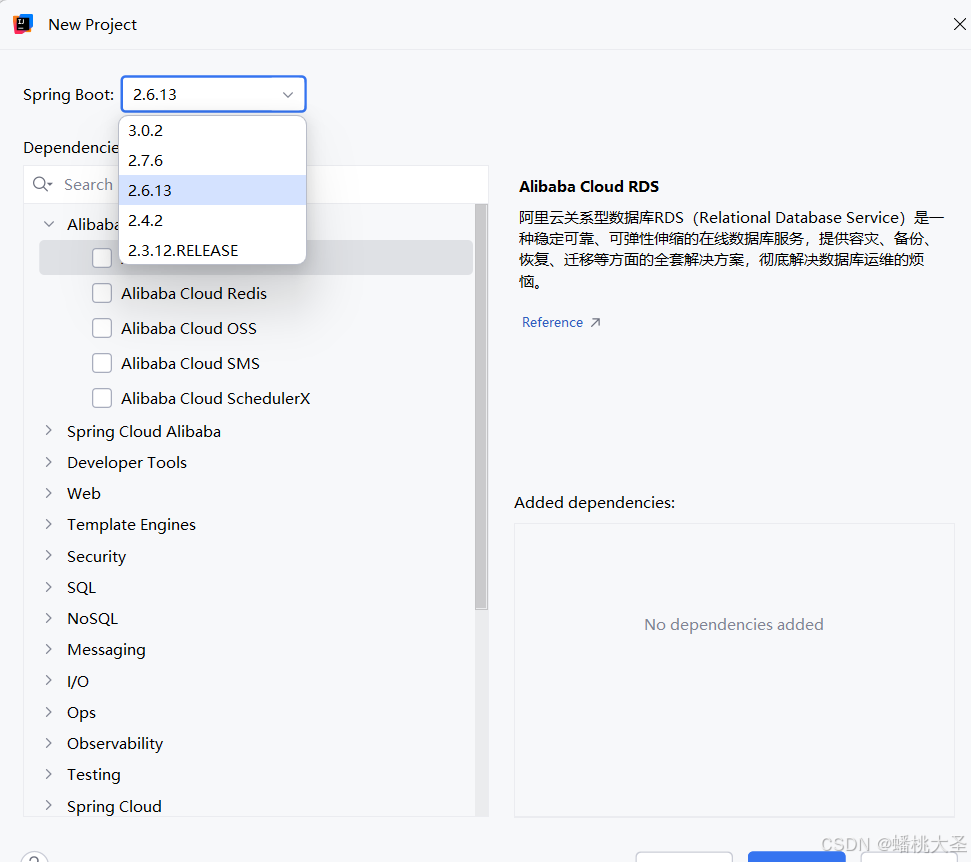Screen dimensions: 971x862
Task: Expand the Testing category
Action: click(49, 774)
